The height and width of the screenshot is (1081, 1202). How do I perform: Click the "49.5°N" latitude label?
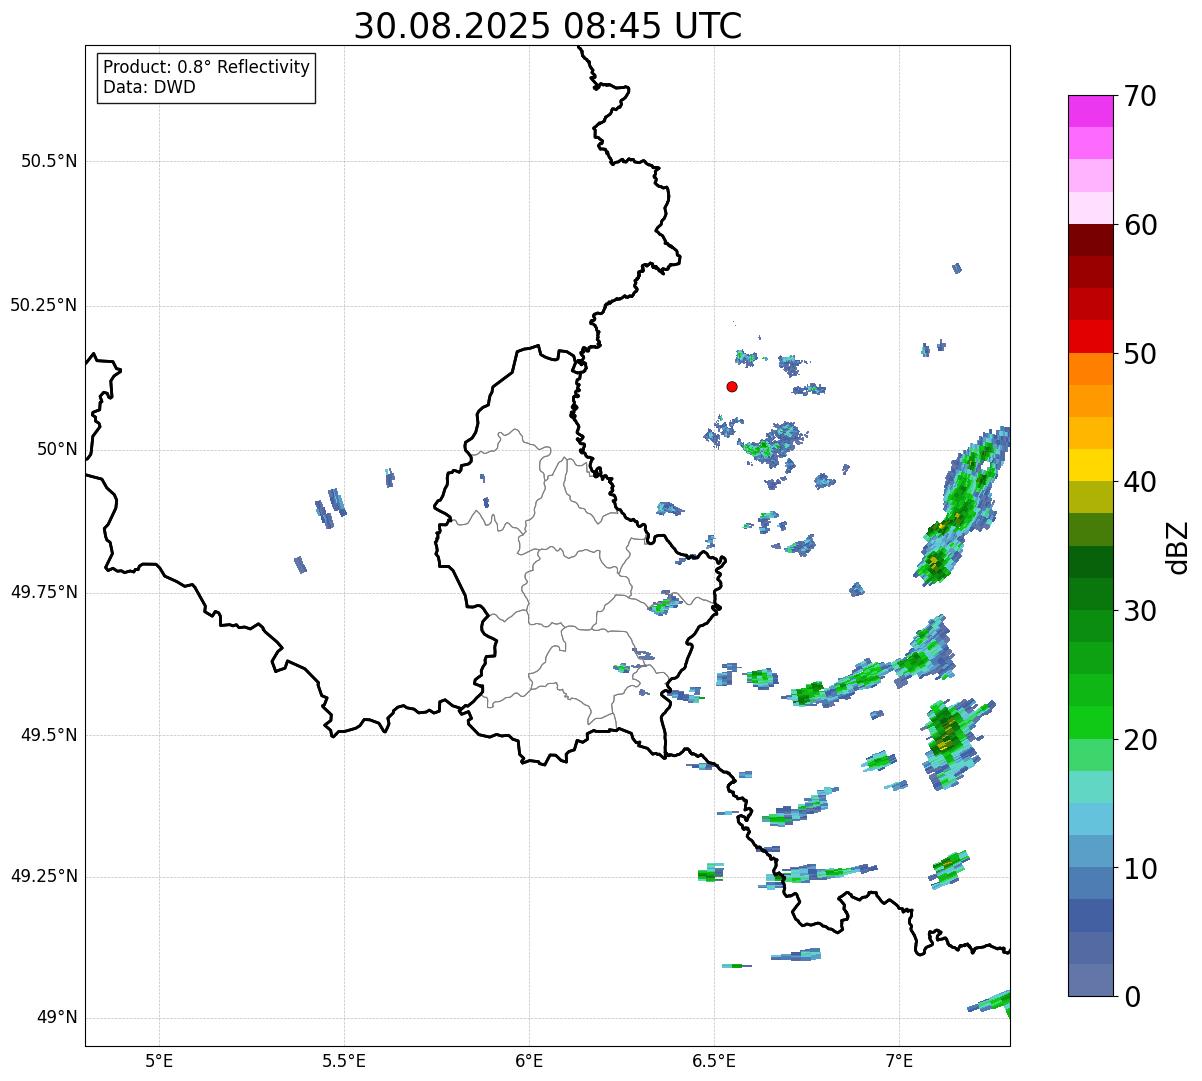click(x=49, y=735)
